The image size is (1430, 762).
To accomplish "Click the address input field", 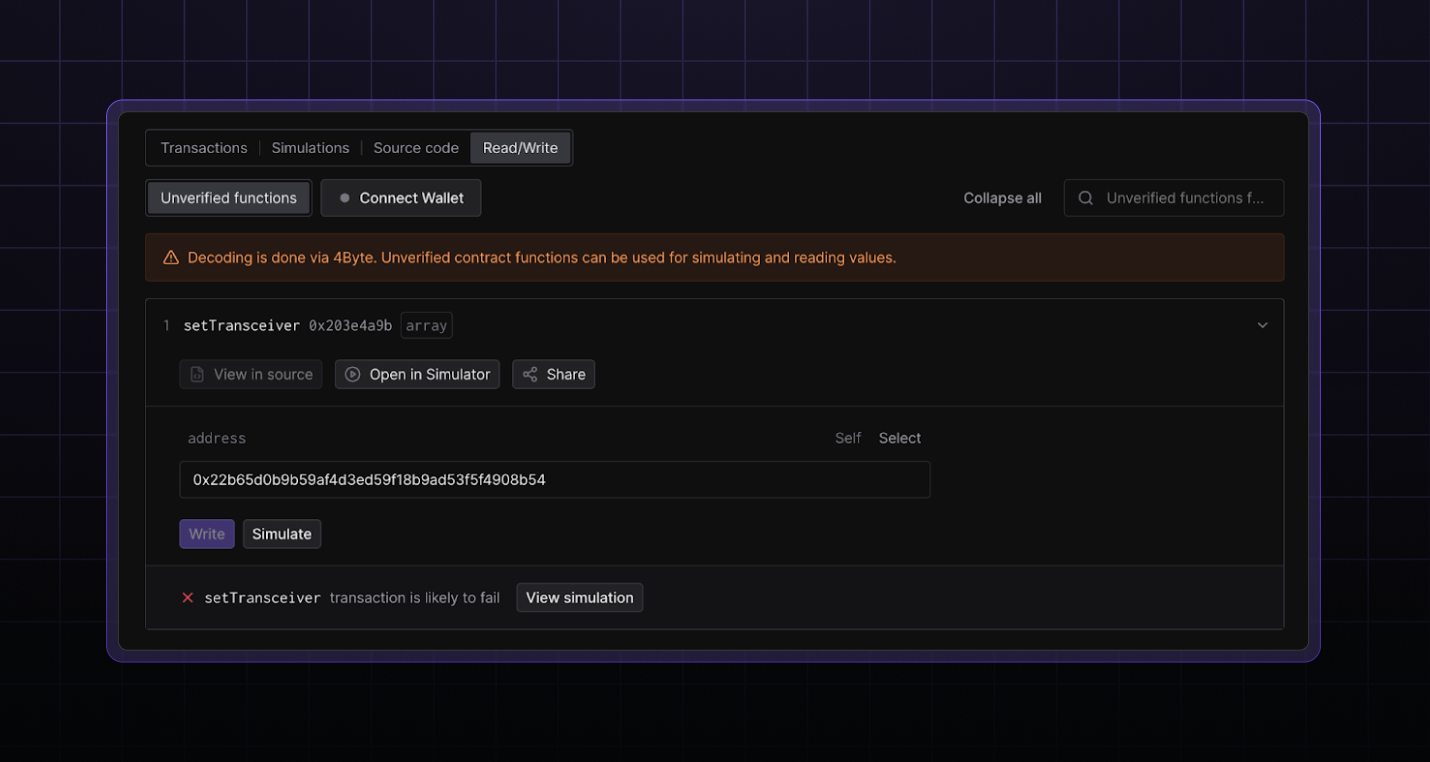I will (x=555, y=480).
